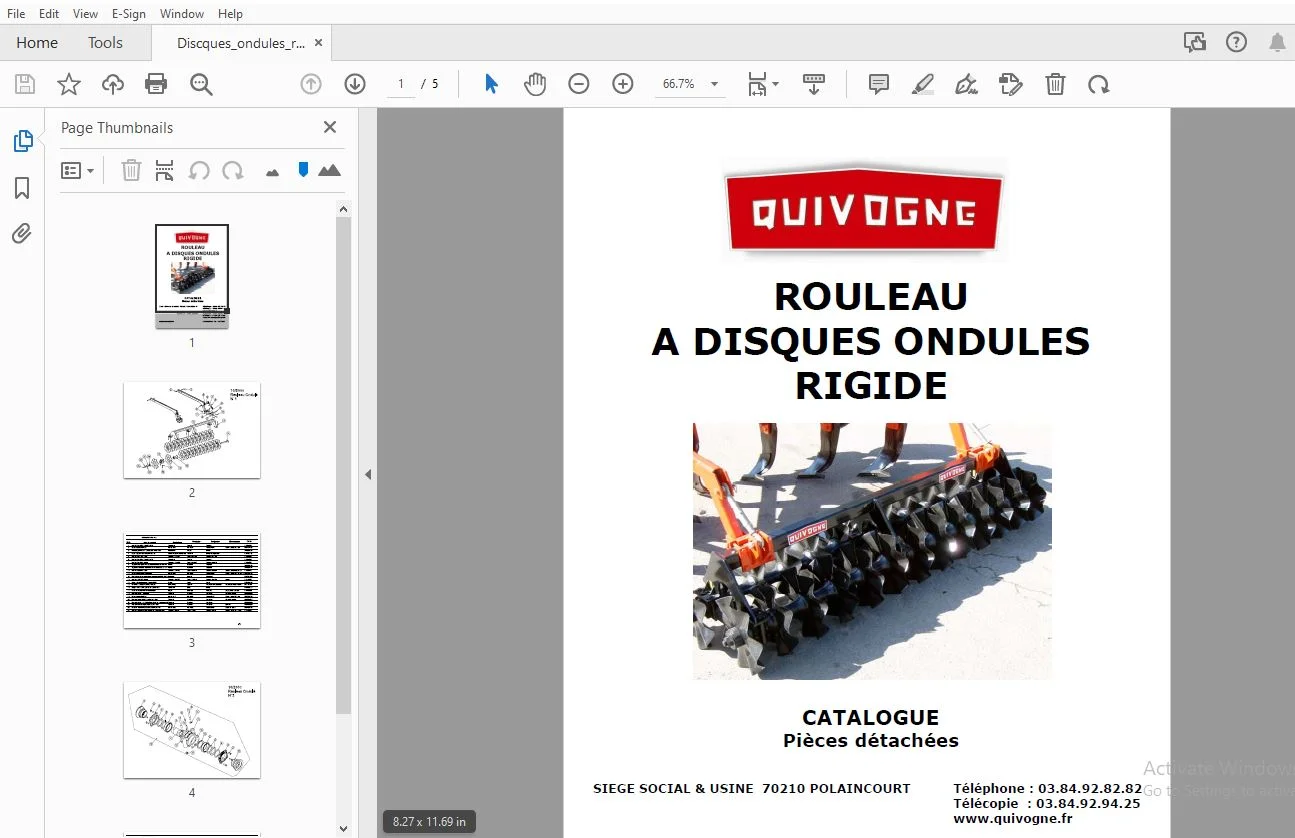Close the Page Thumbnails panel
This screenshot has height=838, width=1295.
point(330,127)
